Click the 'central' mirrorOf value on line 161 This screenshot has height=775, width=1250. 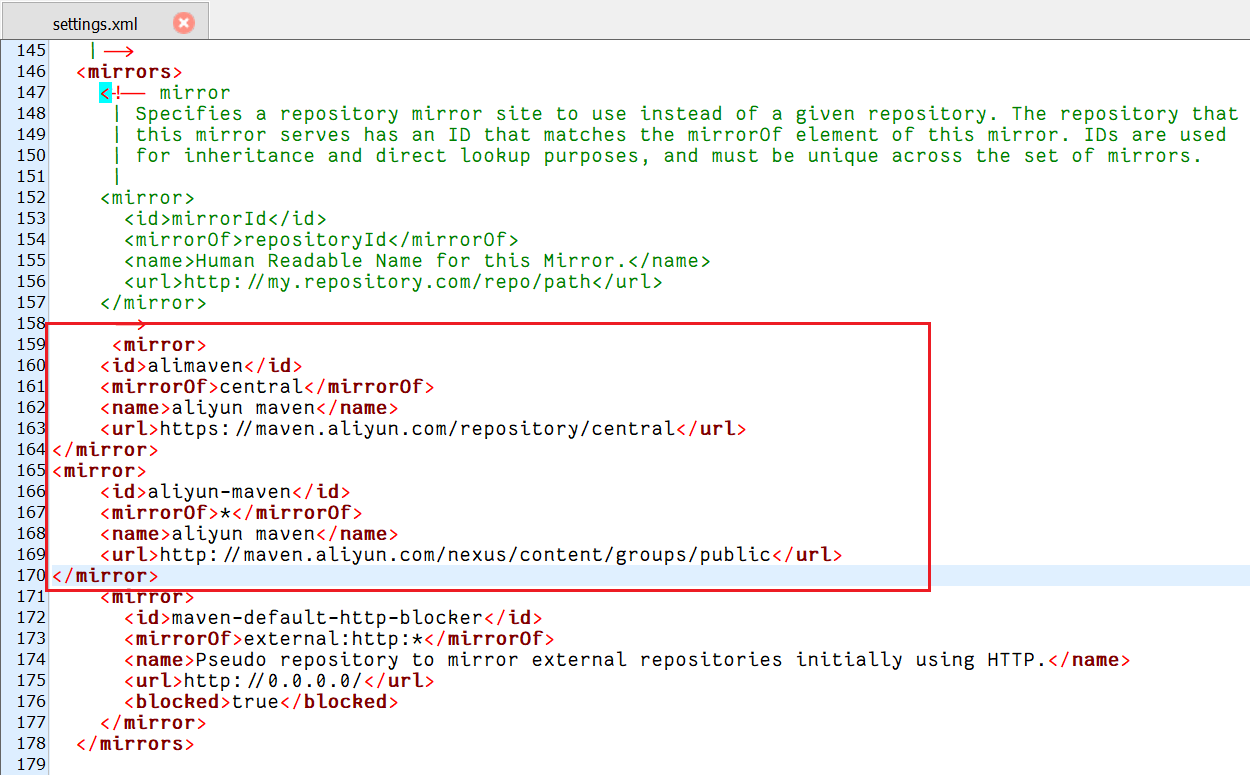[x=262, y=386]
